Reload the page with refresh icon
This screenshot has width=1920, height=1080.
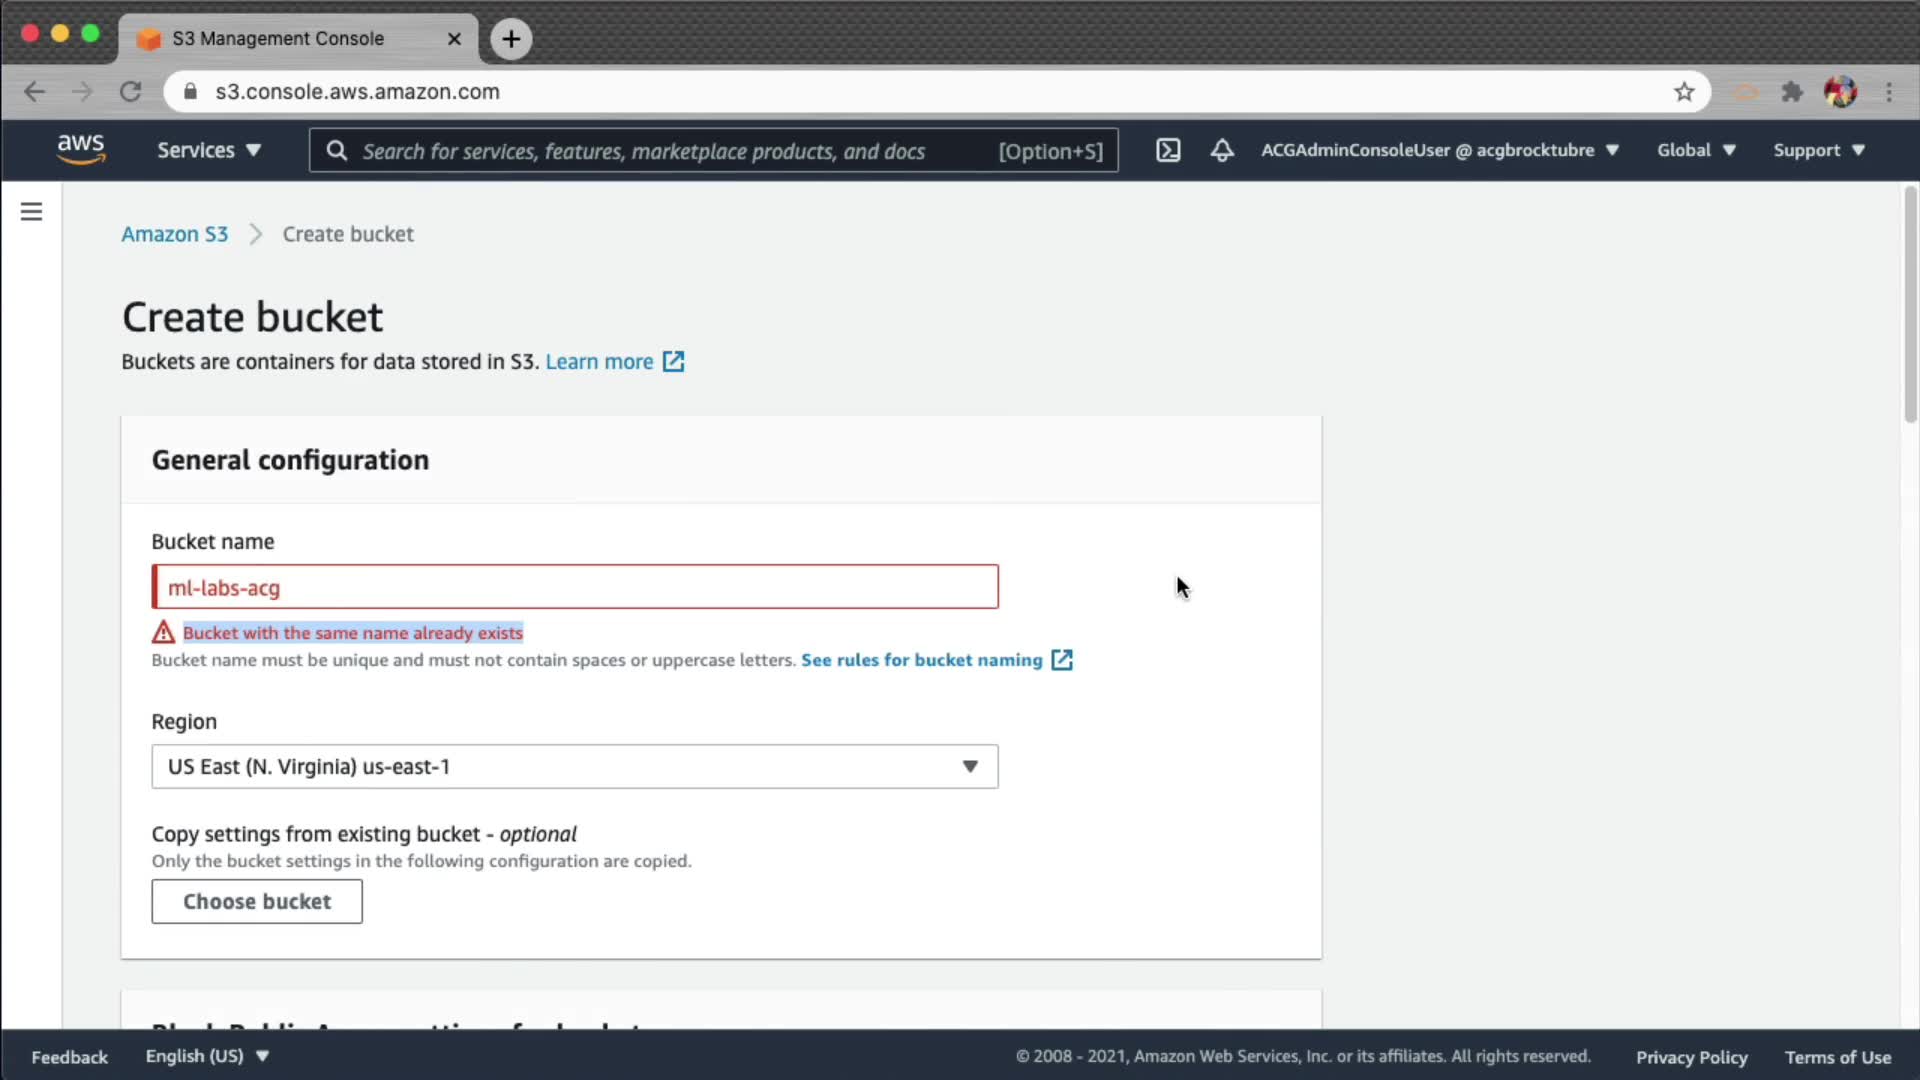pos(130,92)
